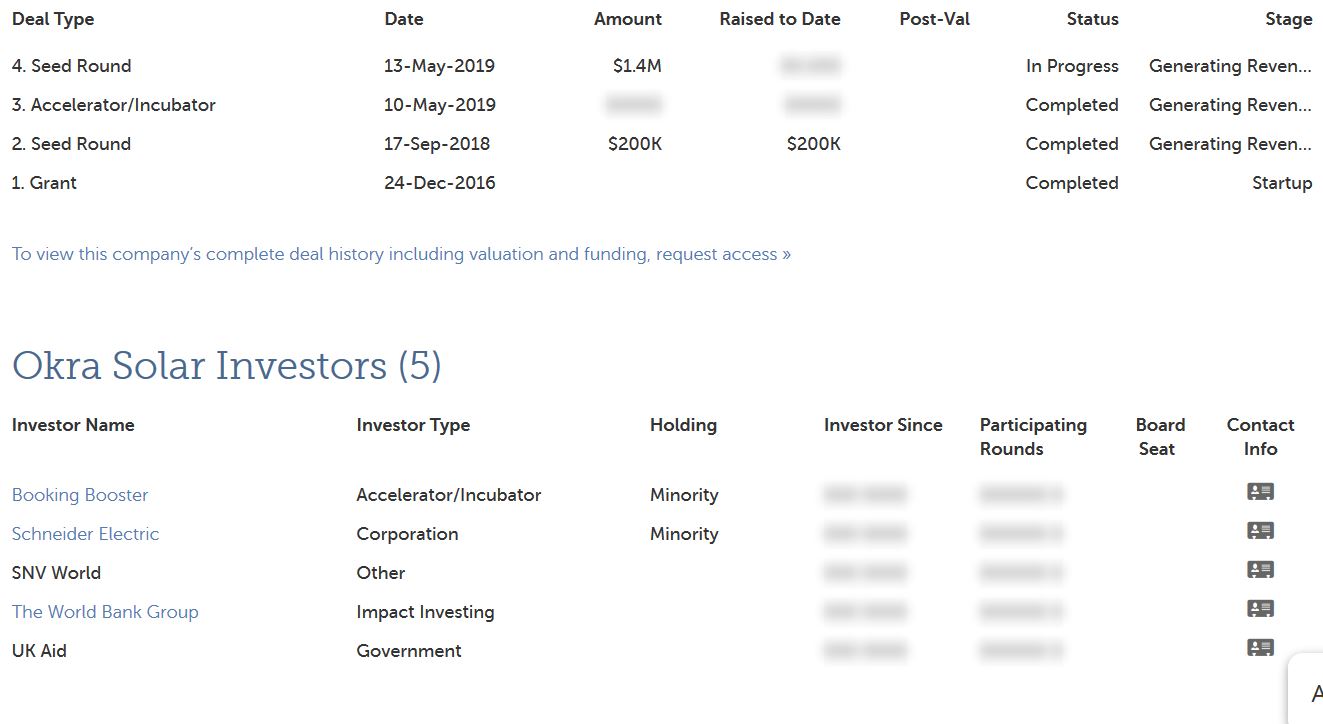The width and height of the screenshot is (1323, 724).
Task: Click the Participating Rounds column header
Action: click(1033, 437)
